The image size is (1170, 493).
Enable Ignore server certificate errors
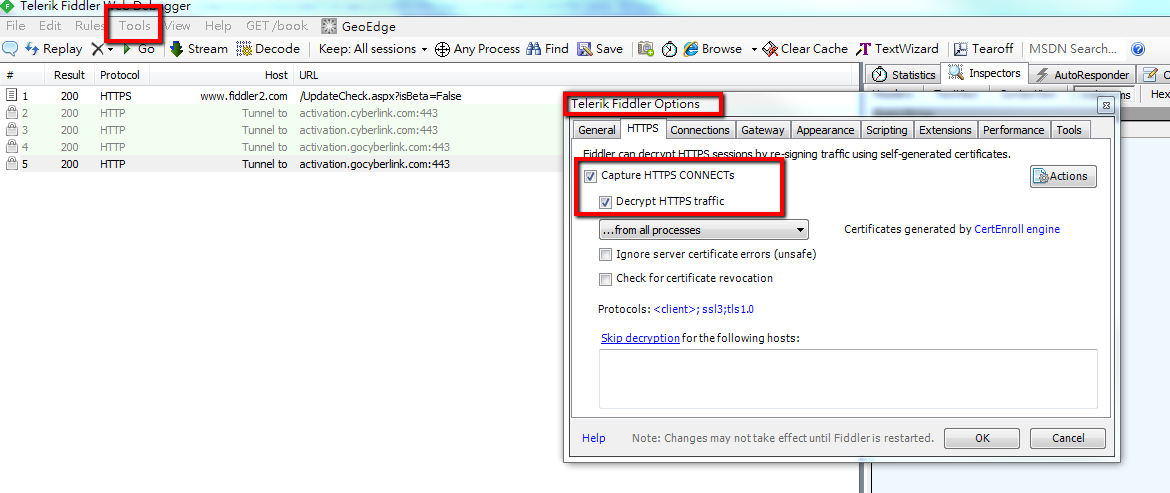605,254
